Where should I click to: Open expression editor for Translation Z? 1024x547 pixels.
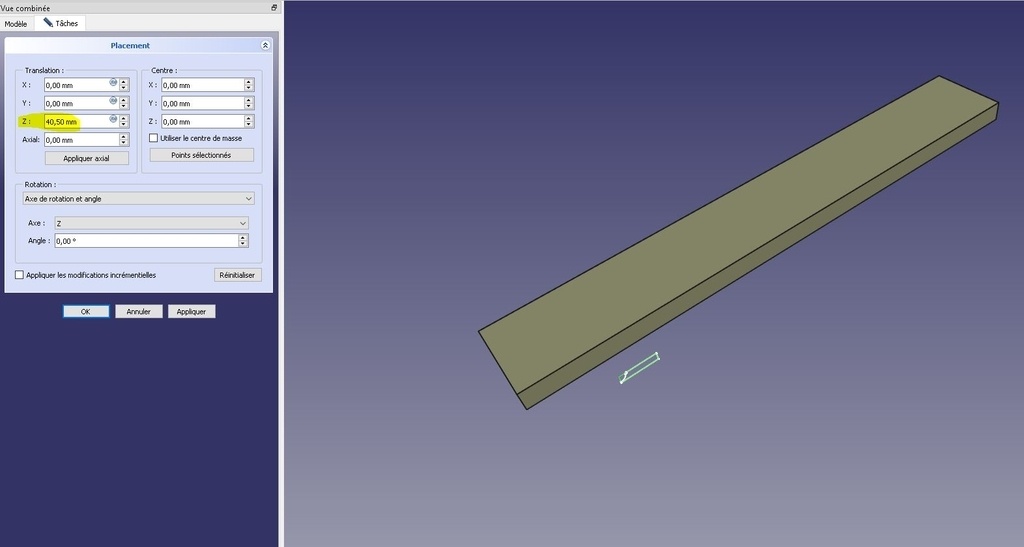(113, 119)
